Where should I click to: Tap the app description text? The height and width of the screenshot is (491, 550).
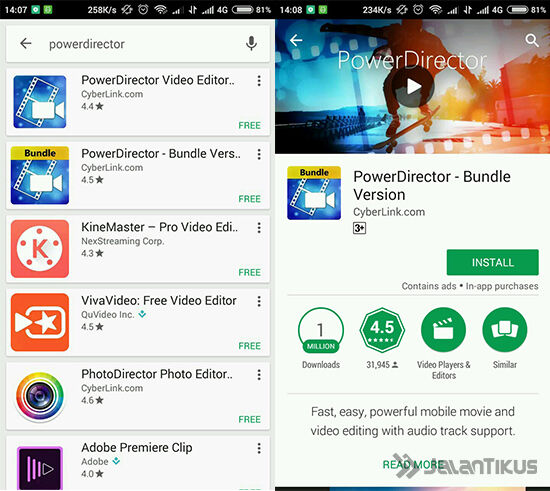coord(413,421)
